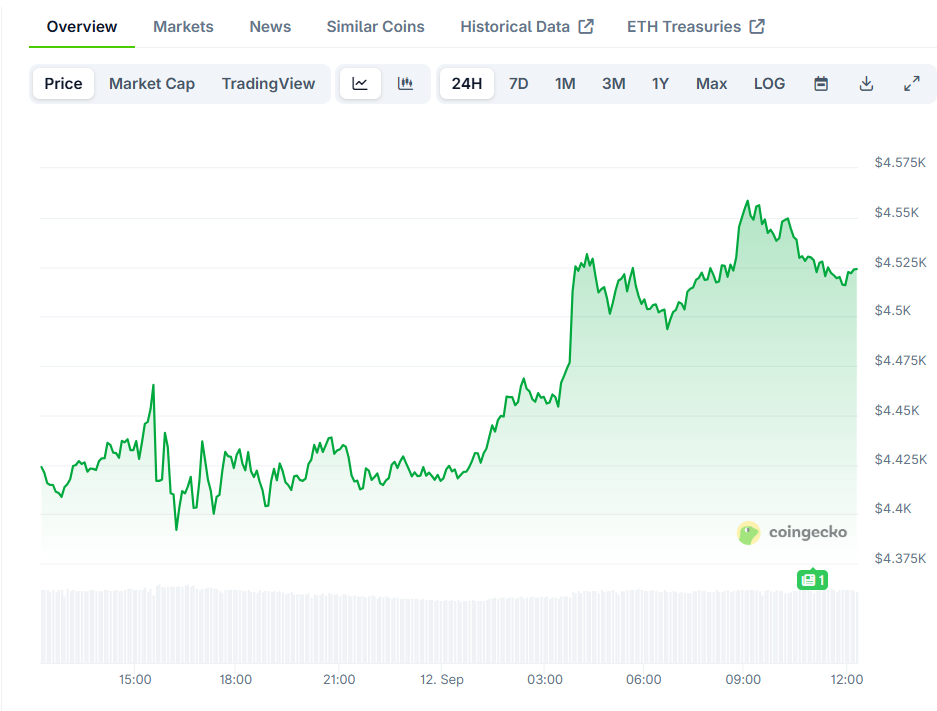The height and width of the screenshot is (711, 937).
Task: Select the 1Y time range
Action: coord(660,83)
